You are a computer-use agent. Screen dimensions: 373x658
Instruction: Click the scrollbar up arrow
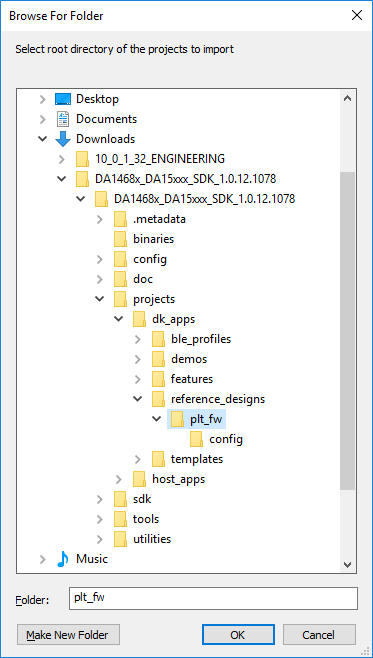347,99
